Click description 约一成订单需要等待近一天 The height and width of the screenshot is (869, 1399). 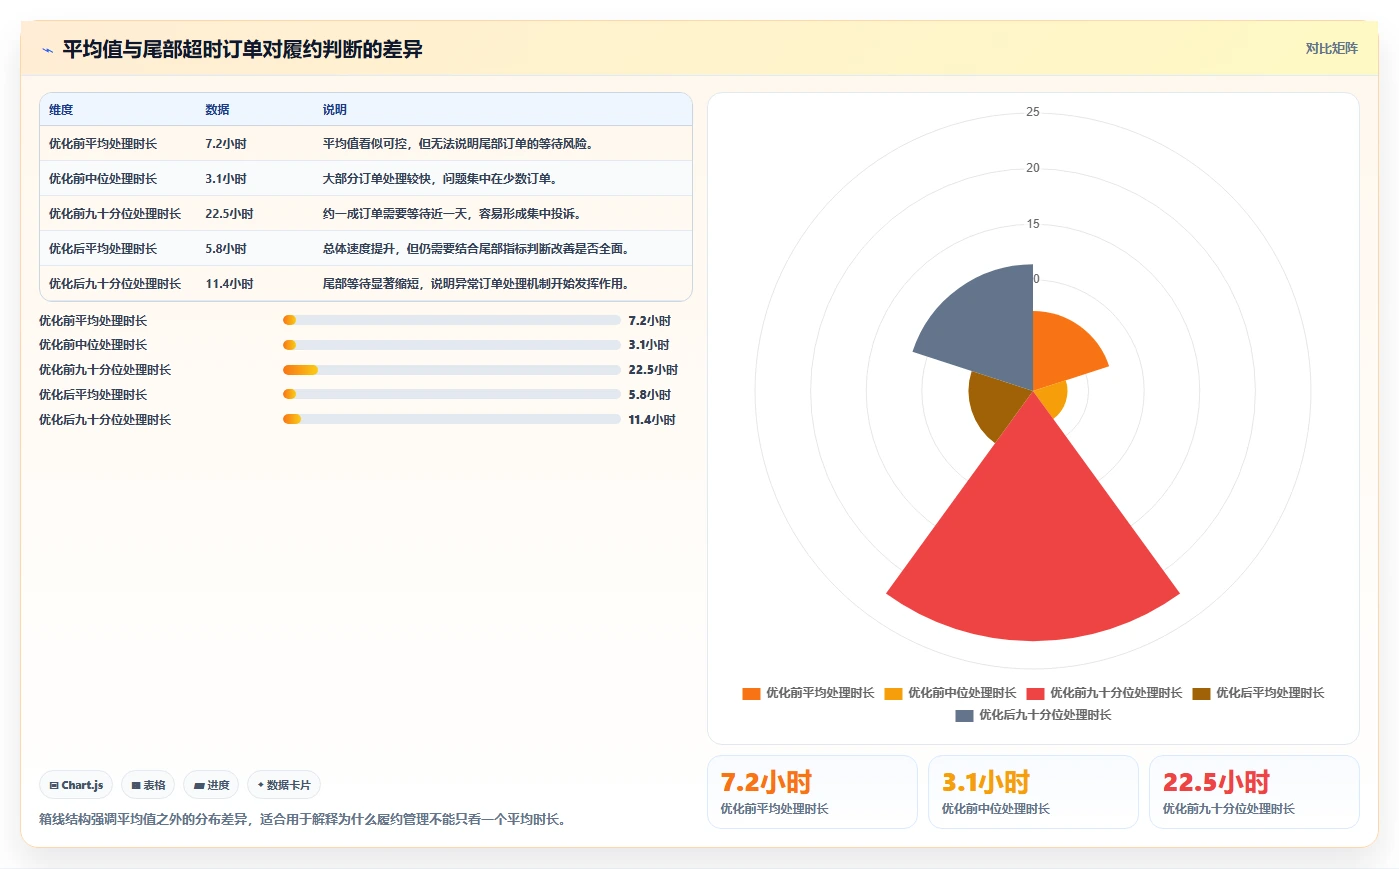click(453, 214)
